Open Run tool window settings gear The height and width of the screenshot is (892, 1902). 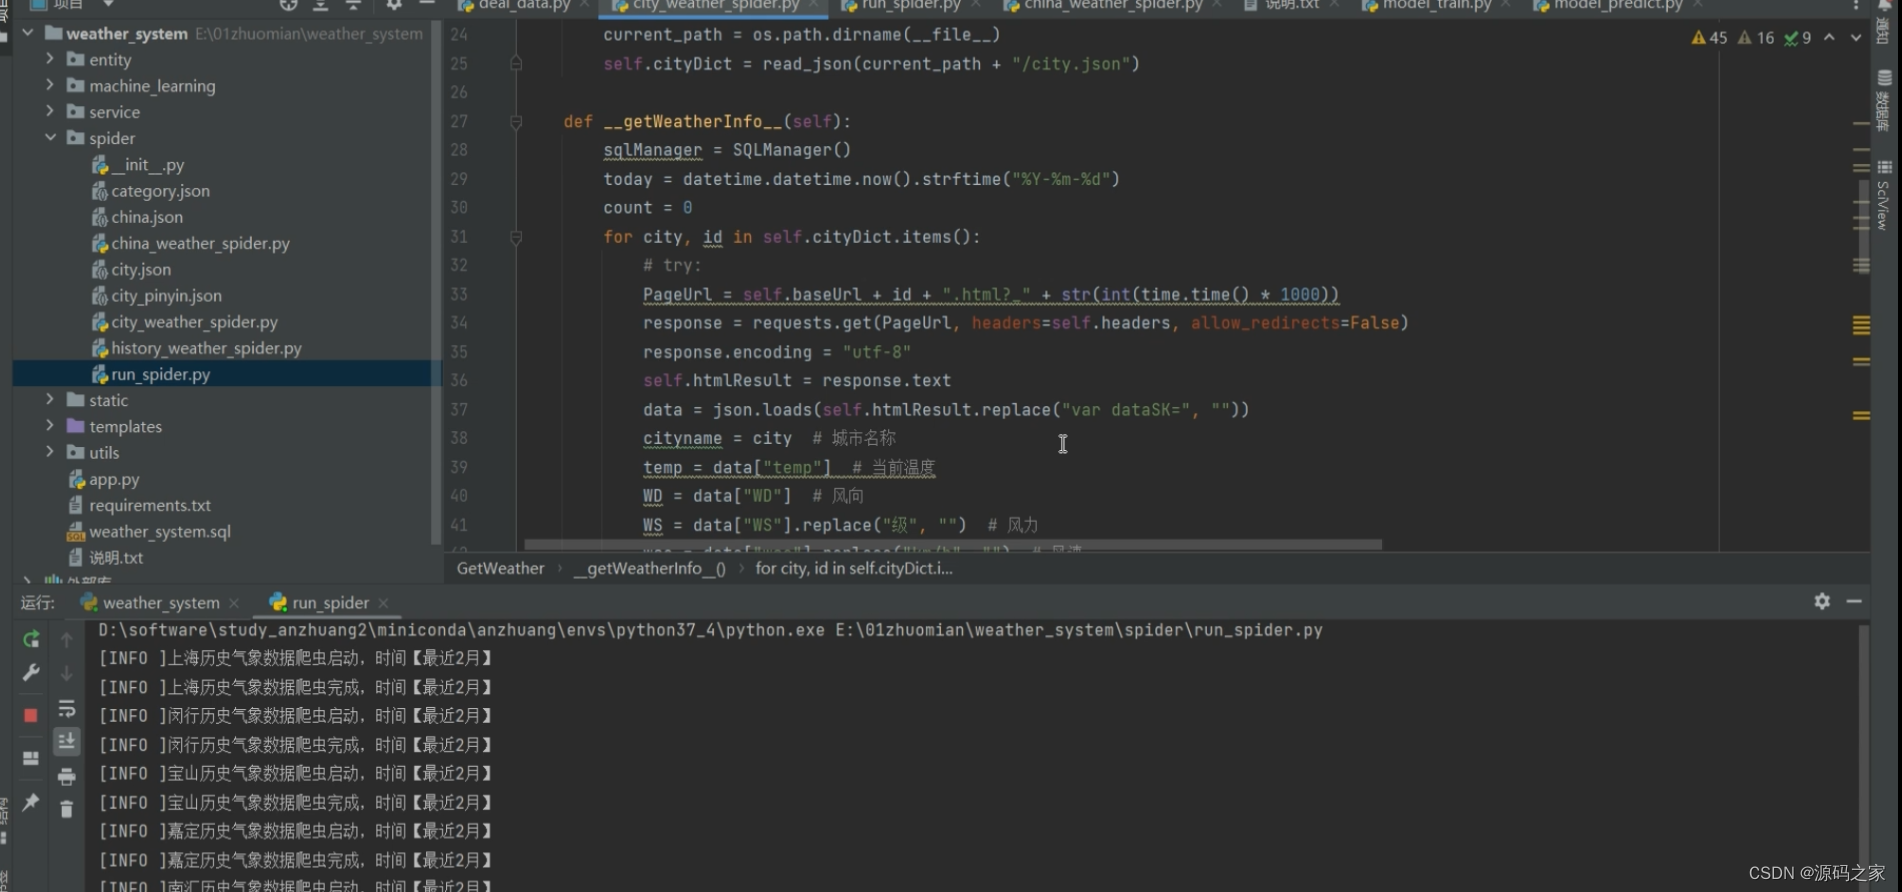tap(1822, 601)
